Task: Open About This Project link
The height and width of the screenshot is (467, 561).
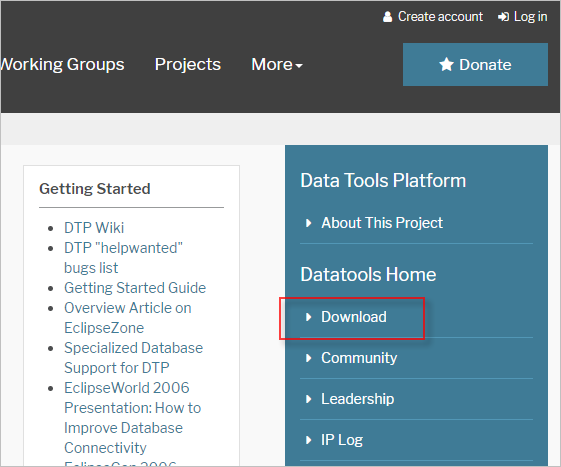Action: [x=382, y=223]
